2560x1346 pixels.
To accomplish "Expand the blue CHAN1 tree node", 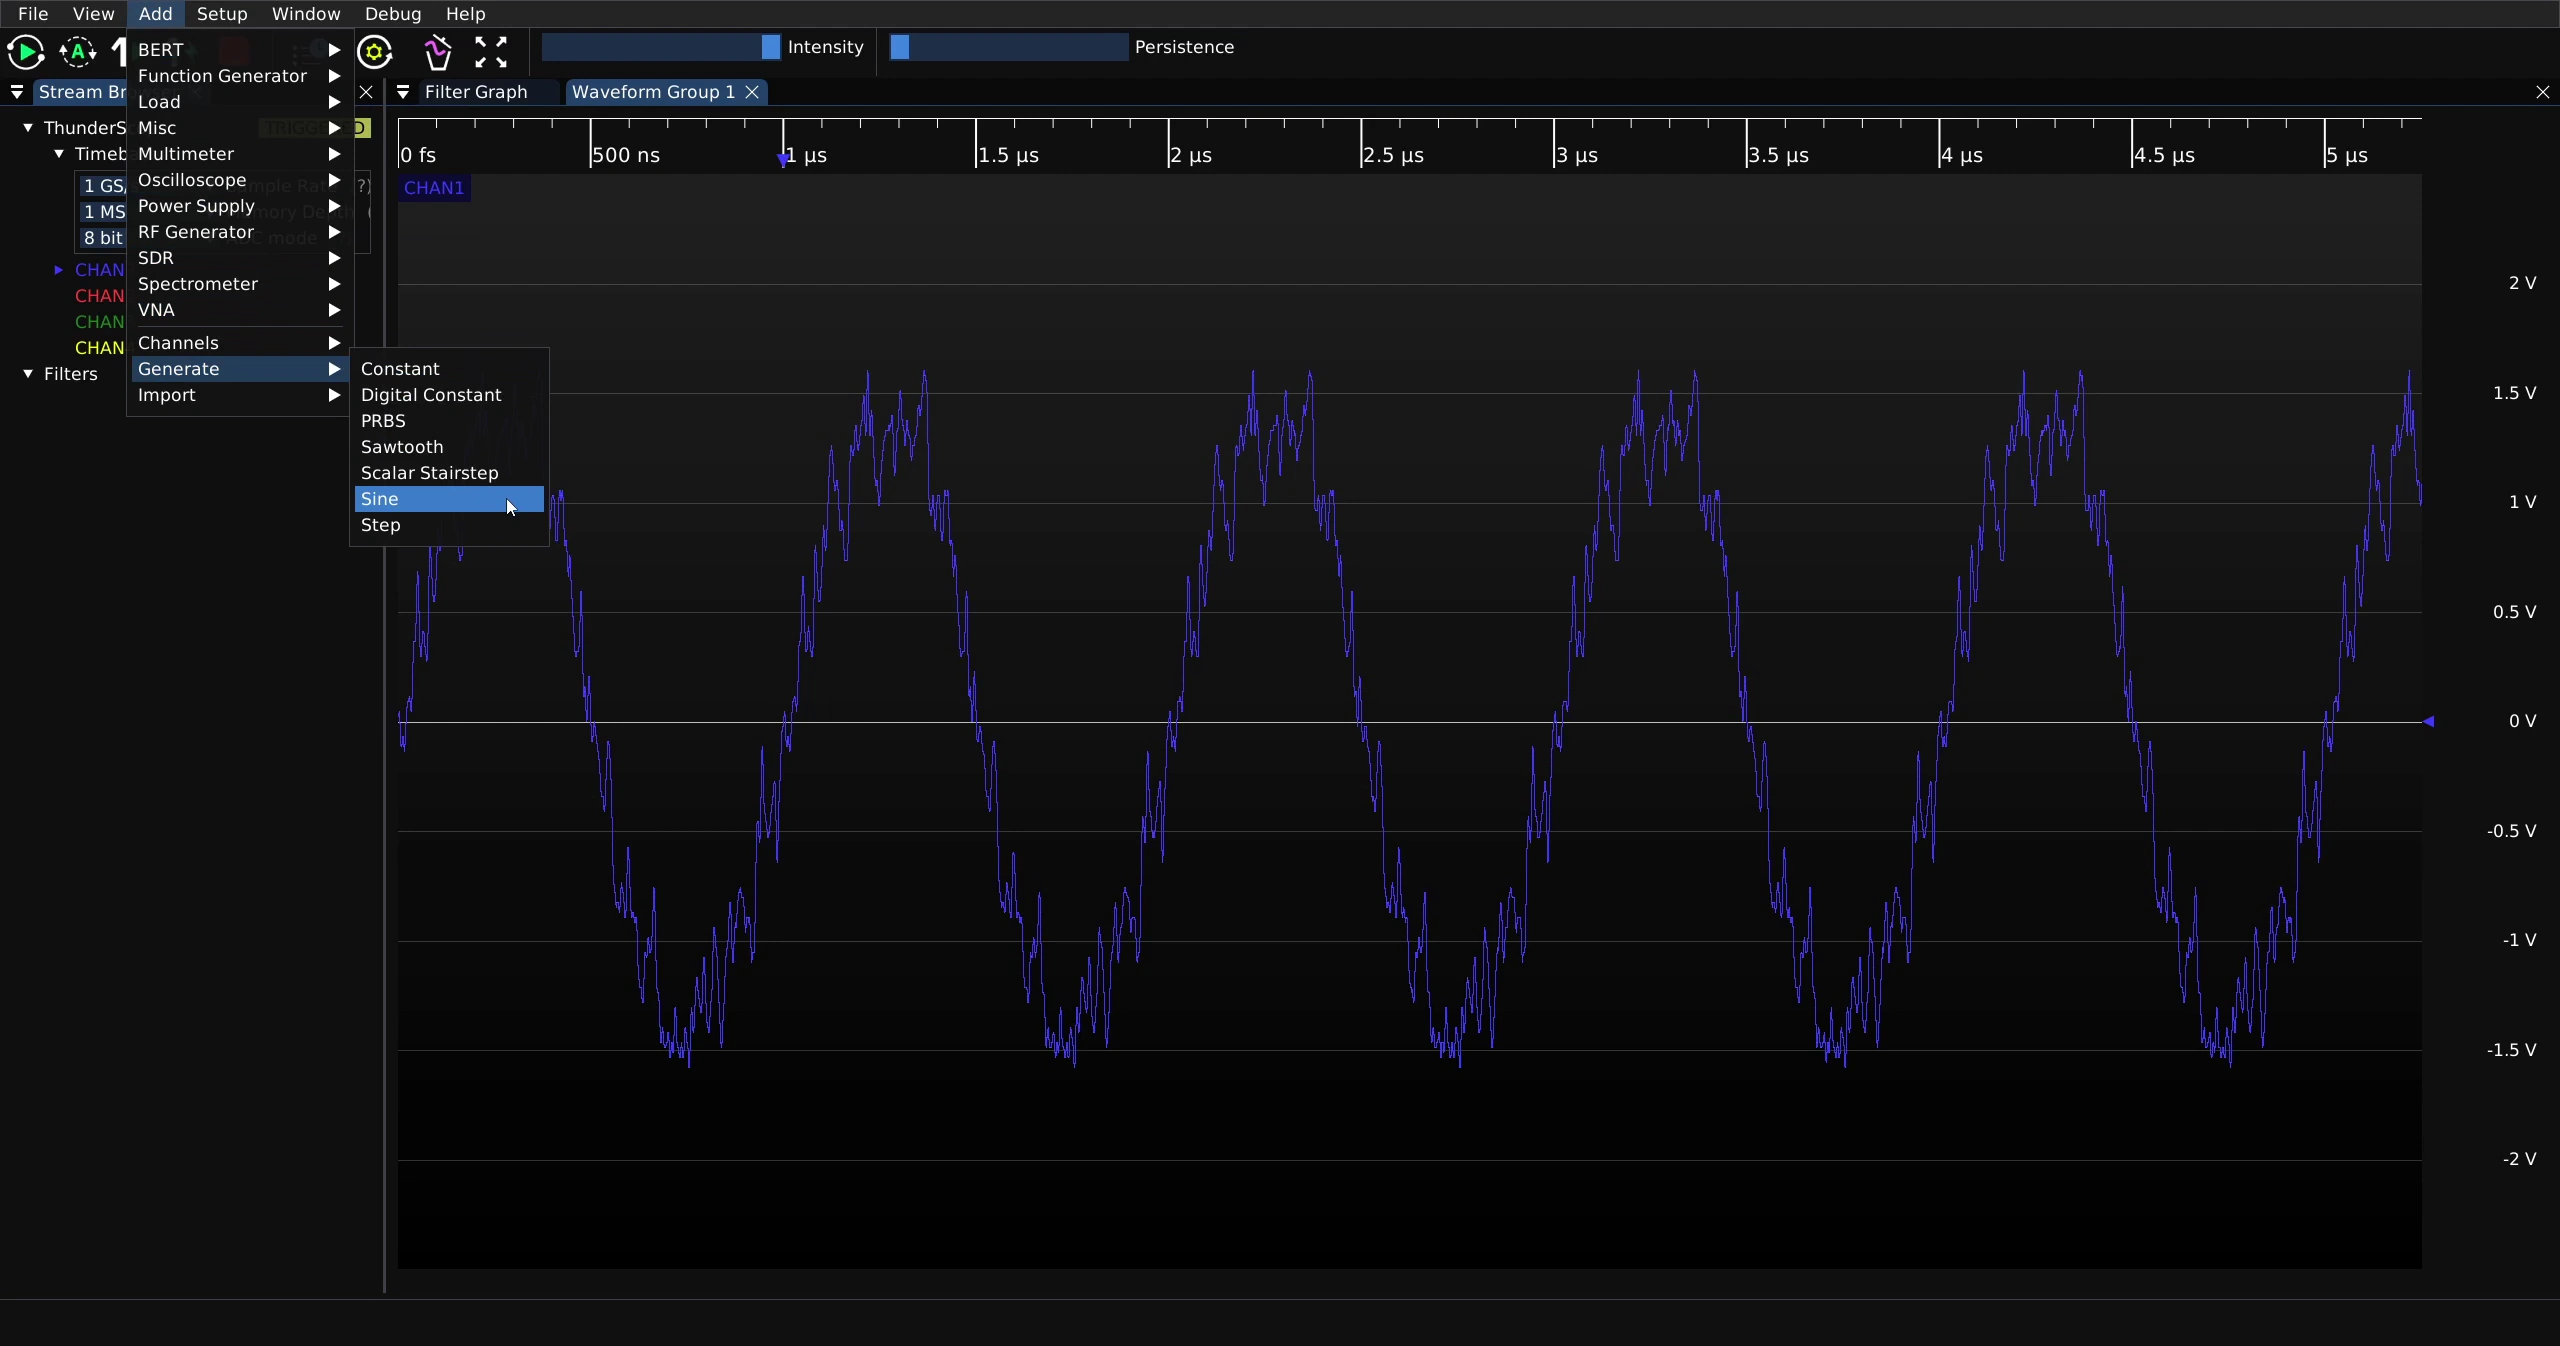I will (59, 270).
